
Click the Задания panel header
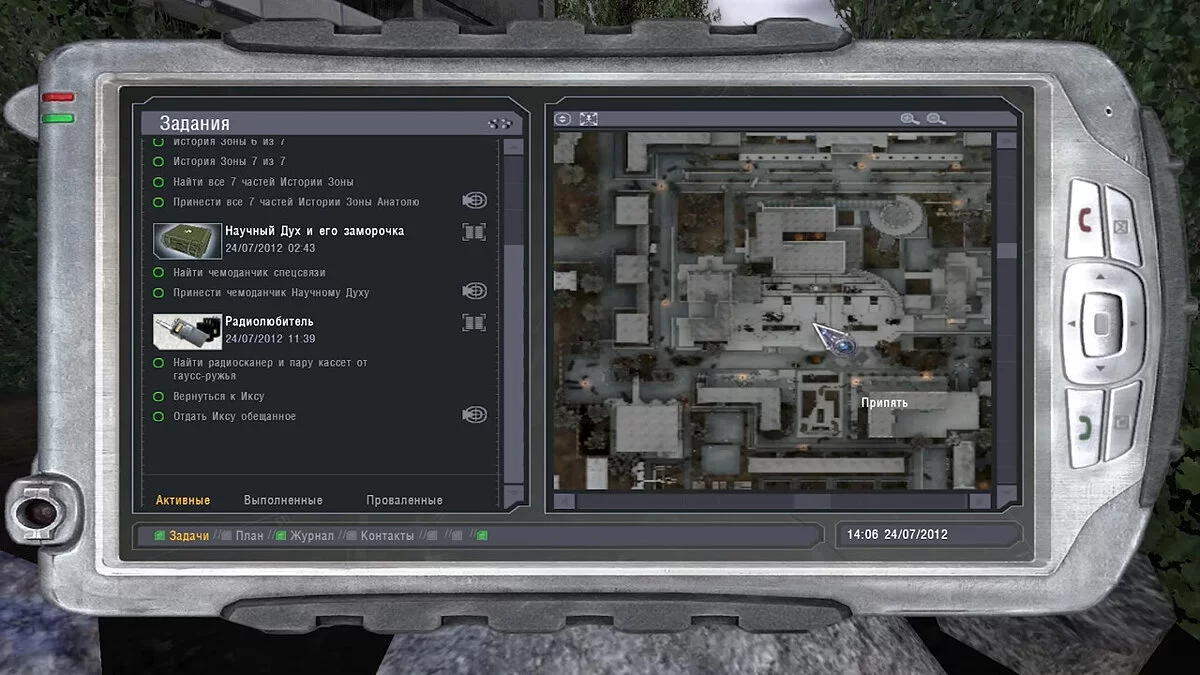point(331,123)
